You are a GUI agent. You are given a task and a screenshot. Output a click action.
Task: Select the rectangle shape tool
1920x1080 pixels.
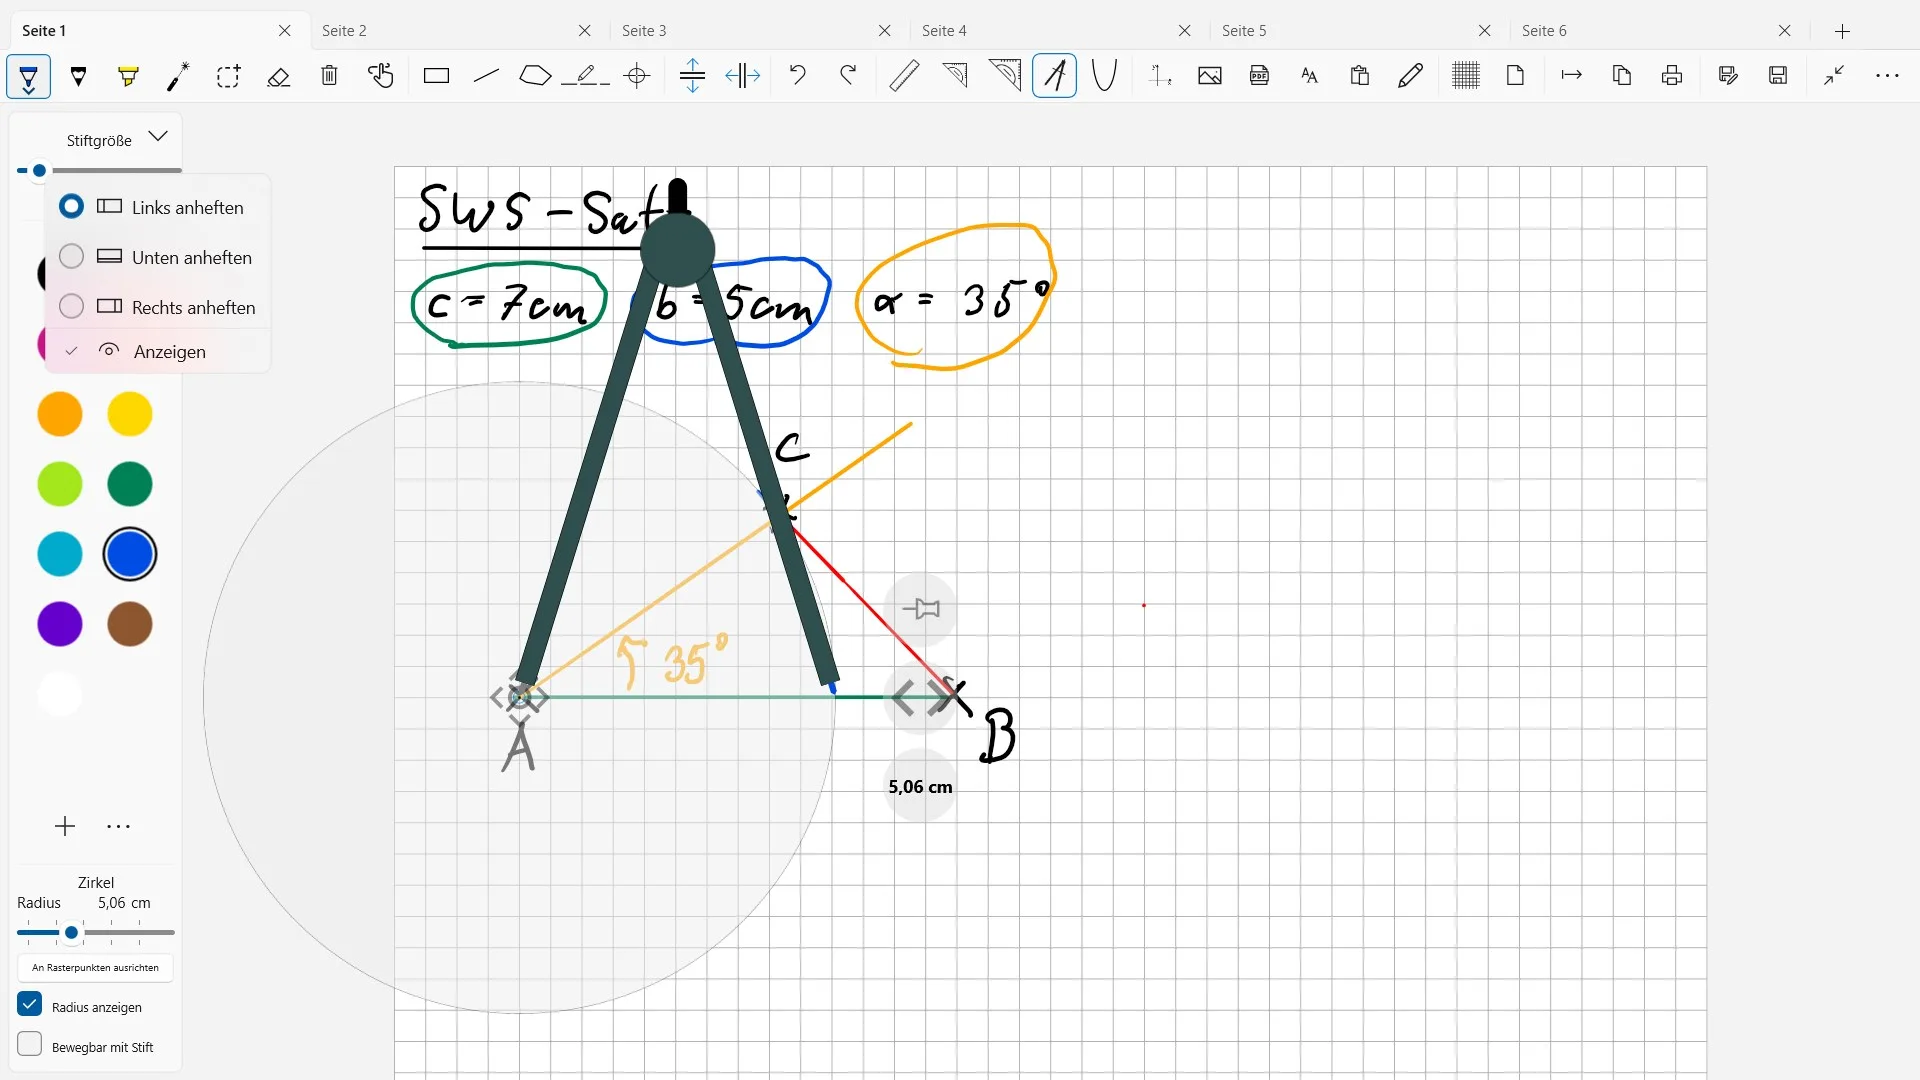point(436,76)
